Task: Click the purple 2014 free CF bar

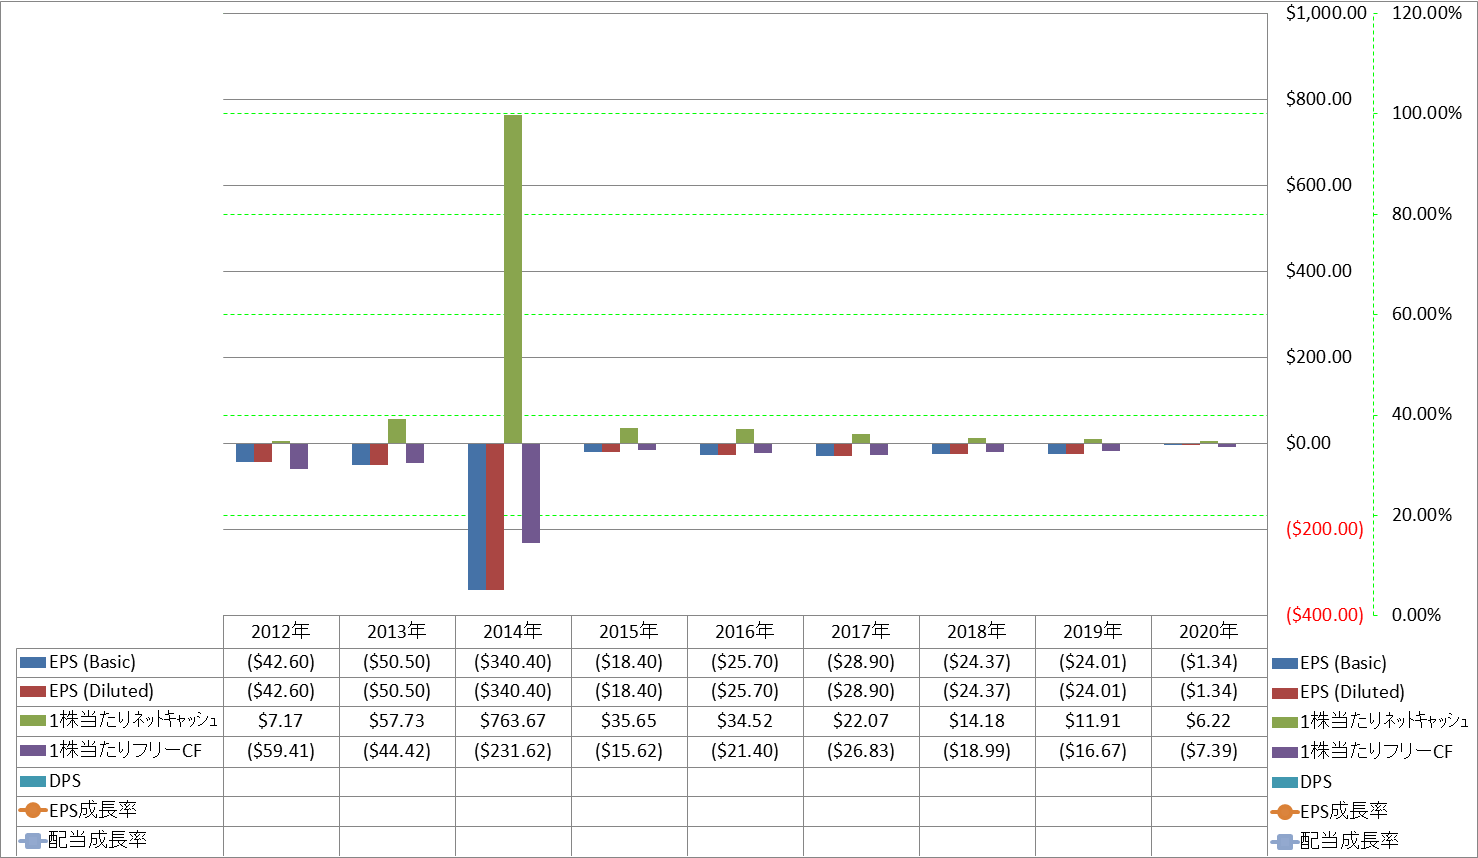Action: click(x=531, y=493)
